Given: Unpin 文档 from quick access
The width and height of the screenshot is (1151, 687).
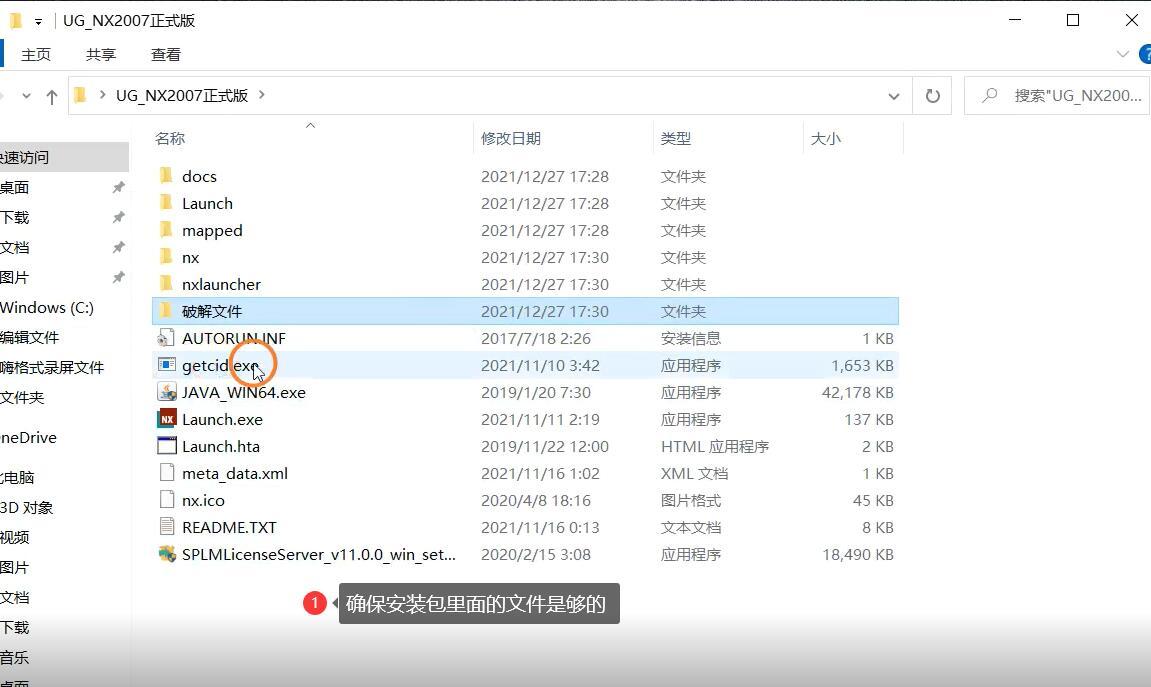Looking at the screenshot, I should 119,247.
